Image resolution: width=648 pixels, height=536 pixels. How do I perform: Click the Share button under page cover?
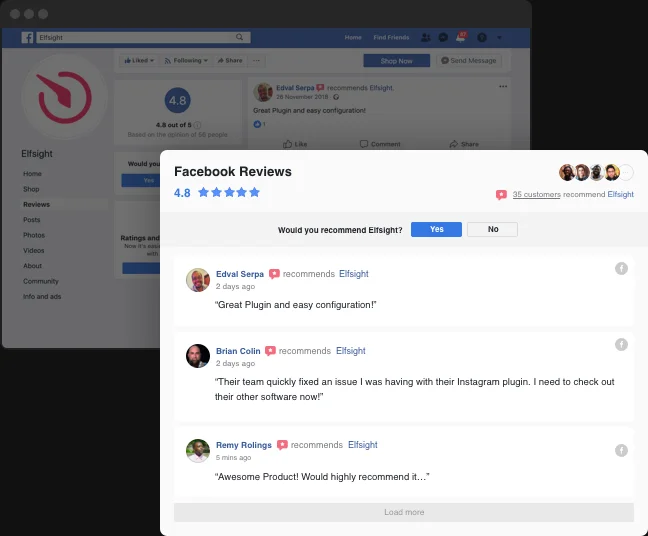coord(230,60)
